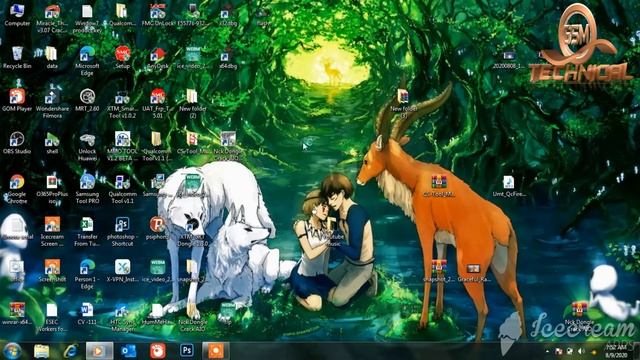Screen dimensions: 640x360
Task: Open the Miracle_Th v3.07 Crack shortcut
Action: pyautogui.click(x=52, y=19)
